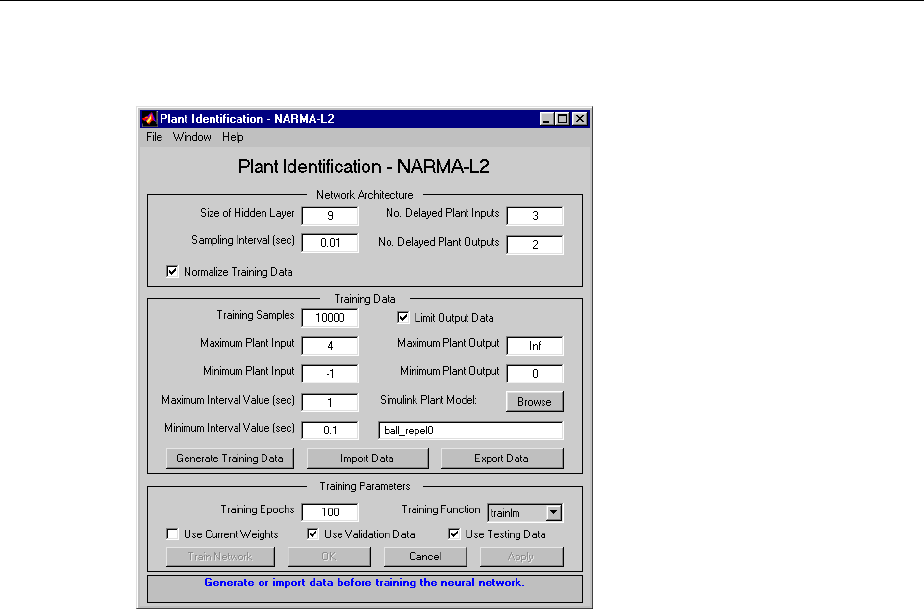Click the Plant Identification - NARMA-L2 heading

[364, 166]
